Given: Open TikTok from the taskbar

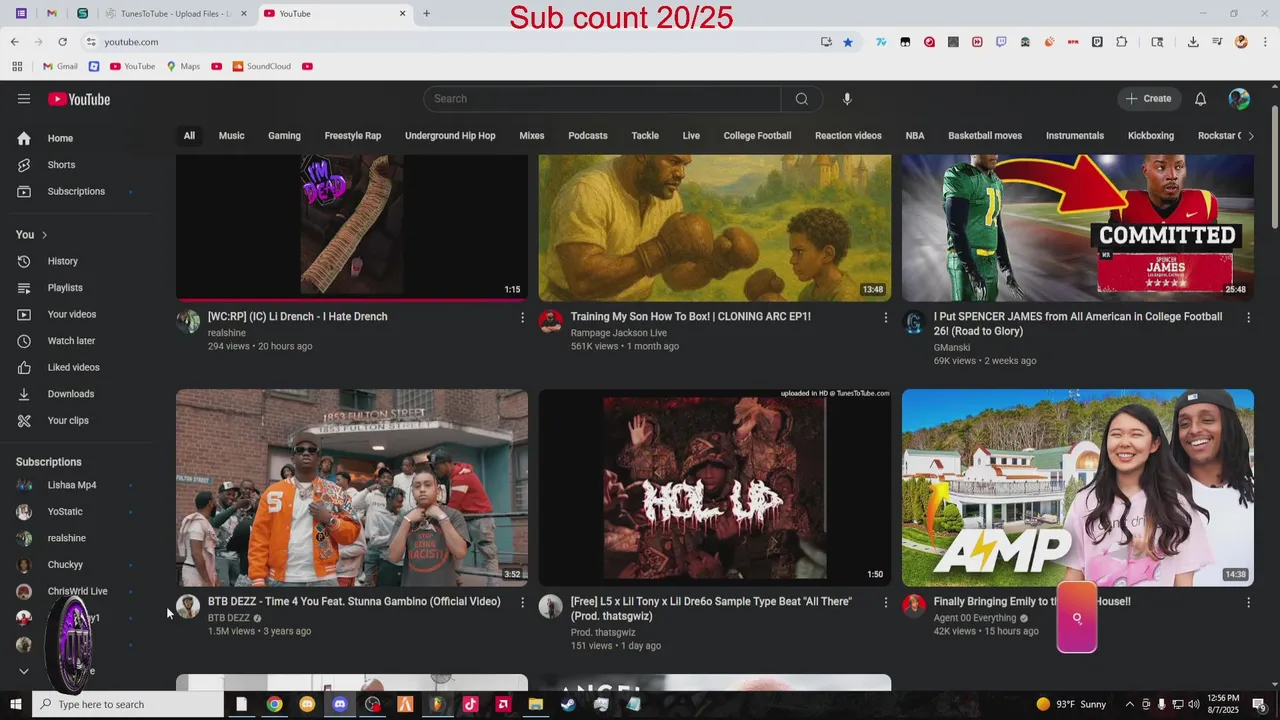Looking at the screenshot, I should coord(470,704).
